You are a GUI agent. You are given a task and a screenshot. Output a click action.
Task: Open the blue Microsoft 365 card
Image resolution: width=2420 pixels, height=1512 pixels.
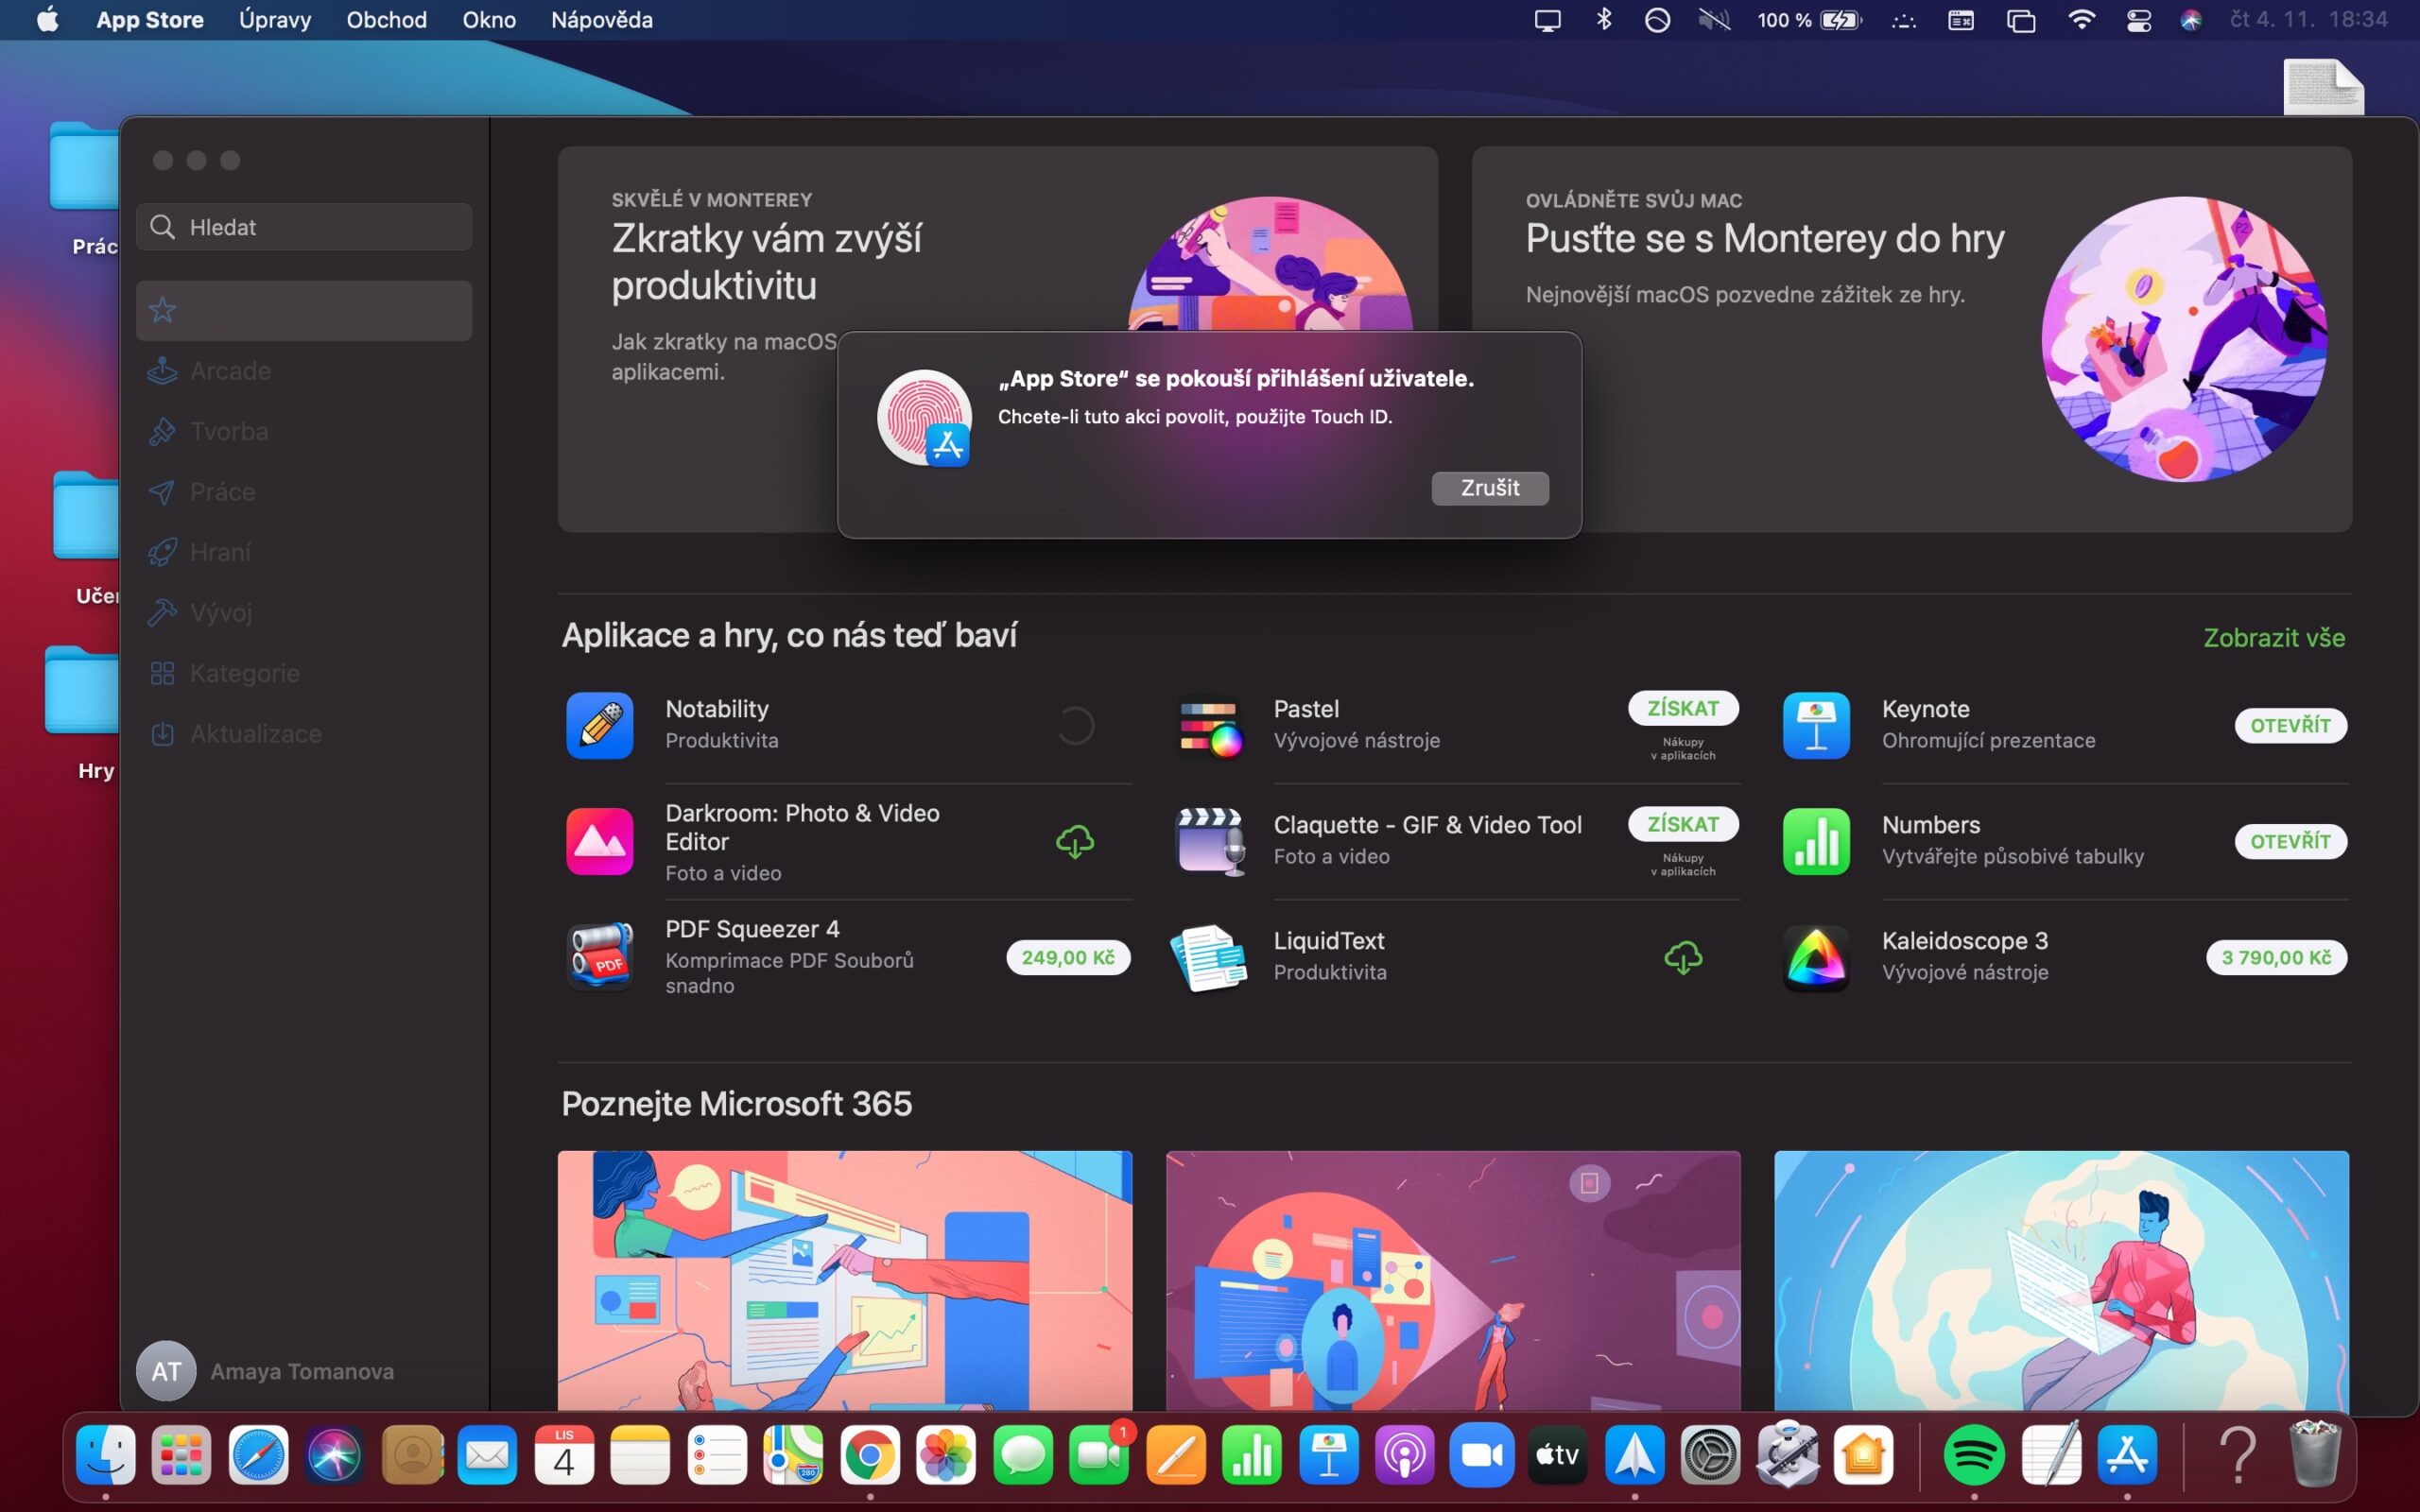2061,1280
